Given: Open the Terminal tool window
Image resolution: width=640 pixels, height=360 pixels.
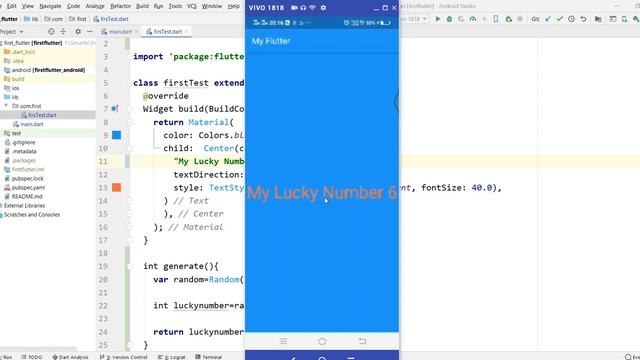Looking at the screenshot, I should (x=209, y=357).
